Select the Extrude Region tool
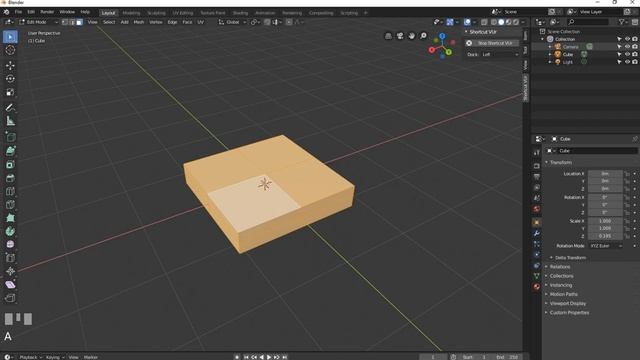Screen dimensions: 640x360 pos(10,151)
